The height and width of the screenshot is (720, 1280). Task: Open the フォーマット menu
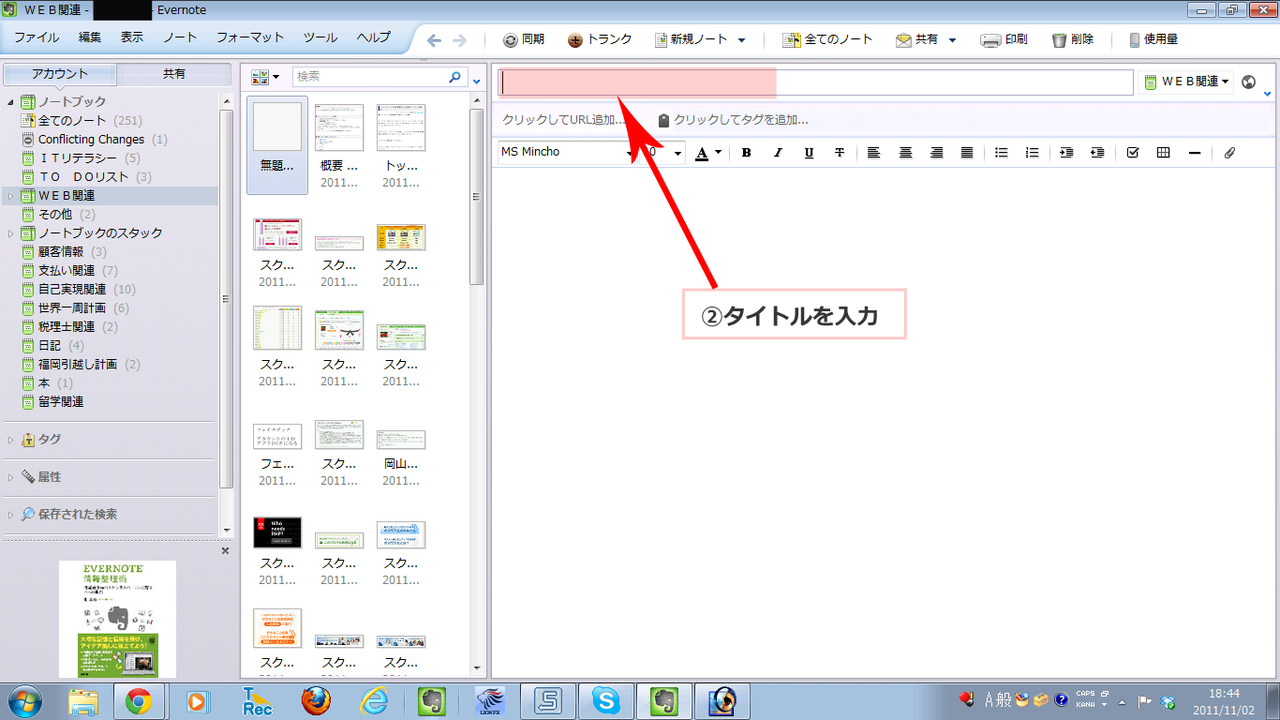[251, 38]
